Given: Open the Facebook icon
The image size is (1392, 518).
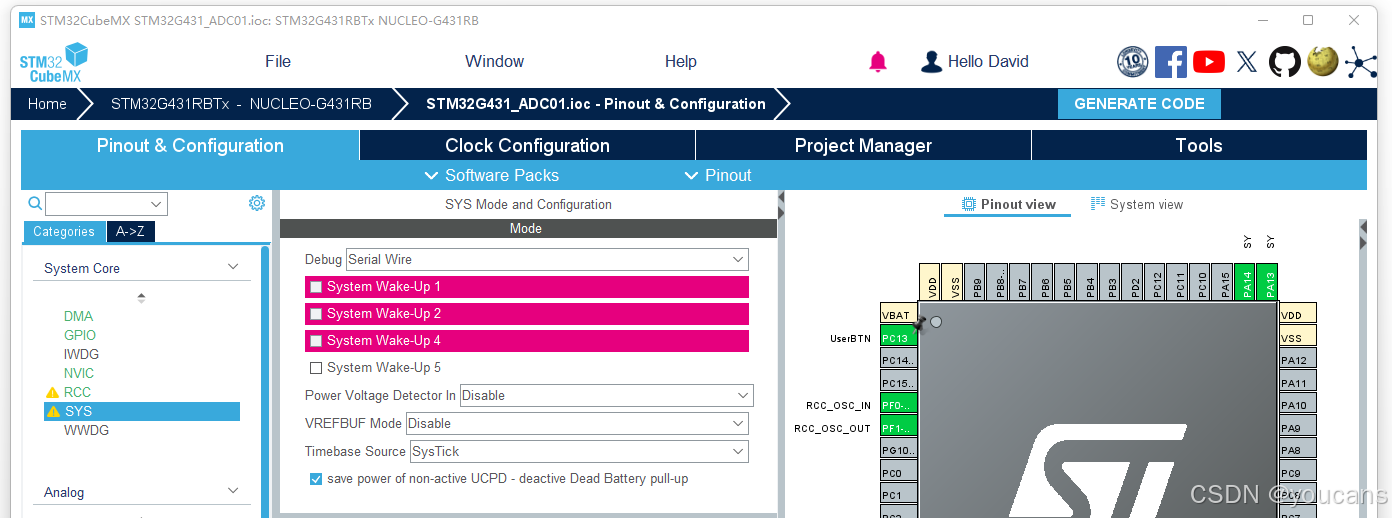Looking at the screenshot, I should click(1170, 62).
